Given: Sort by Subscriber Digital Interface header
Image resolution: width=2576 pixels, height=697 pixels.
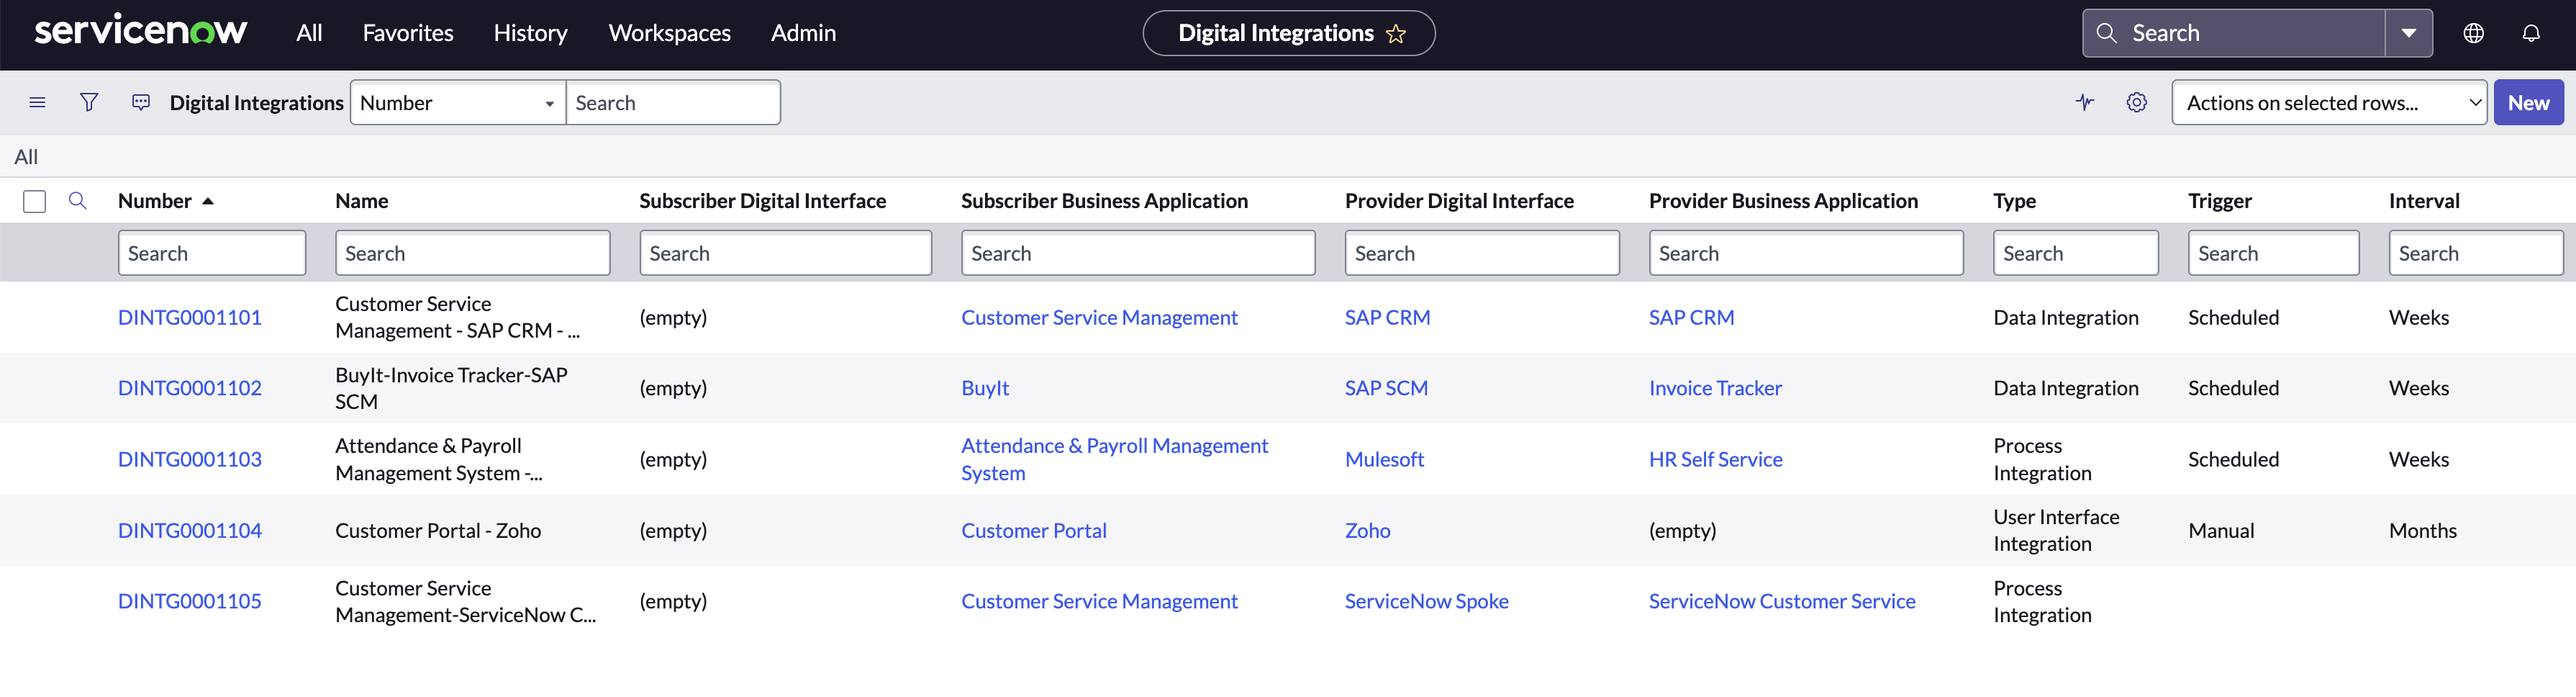Looking at the screenshot, I should [x=763, y=201].
